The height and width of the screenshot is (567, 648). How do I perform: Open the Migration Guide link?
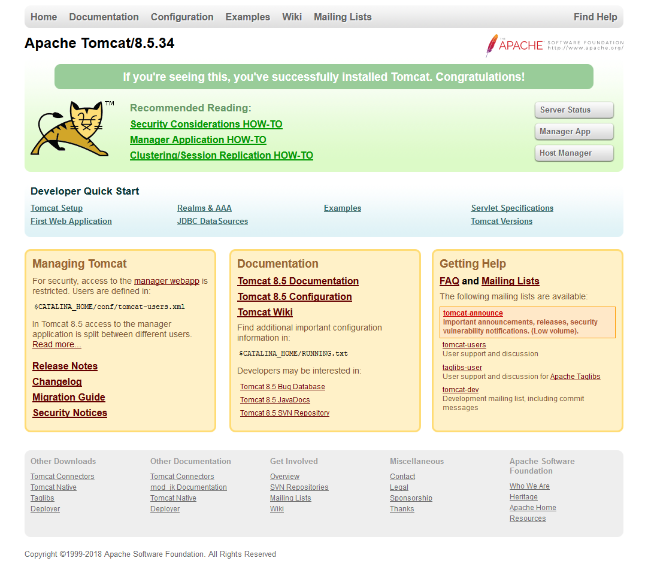(69, 397)
